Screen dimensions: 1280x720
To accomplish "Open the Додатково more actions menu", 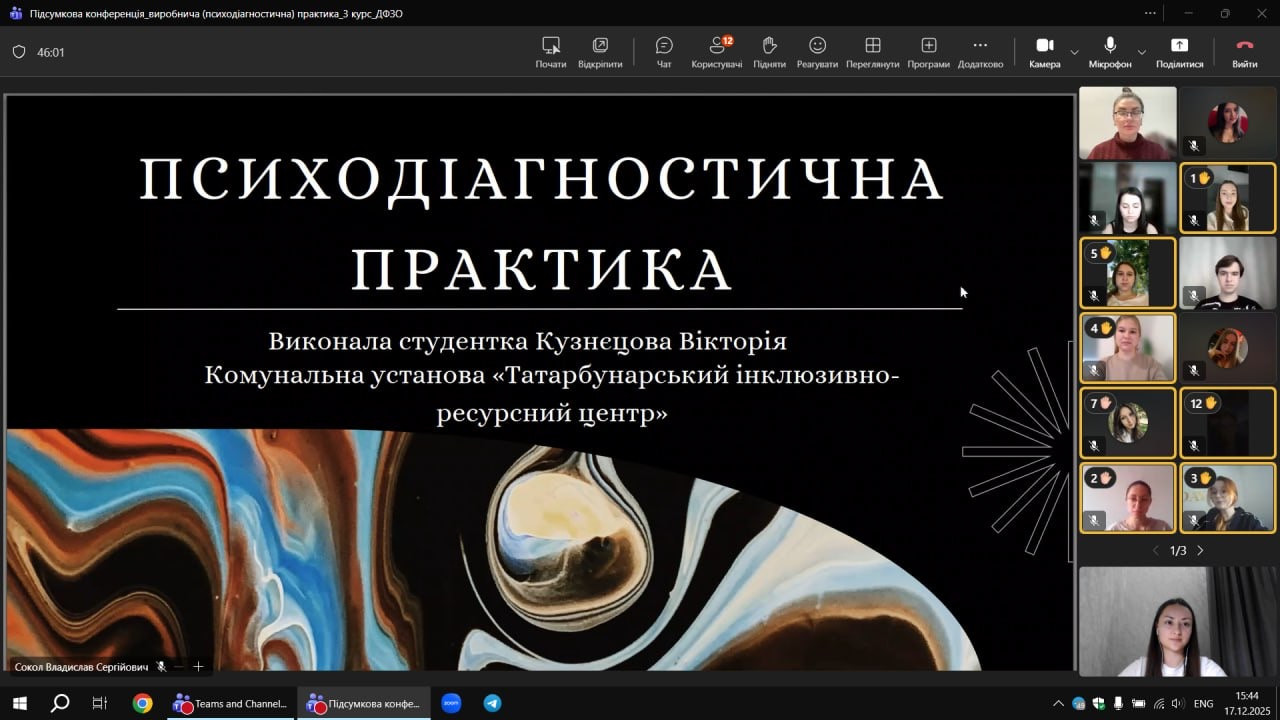I will (980, 52).
